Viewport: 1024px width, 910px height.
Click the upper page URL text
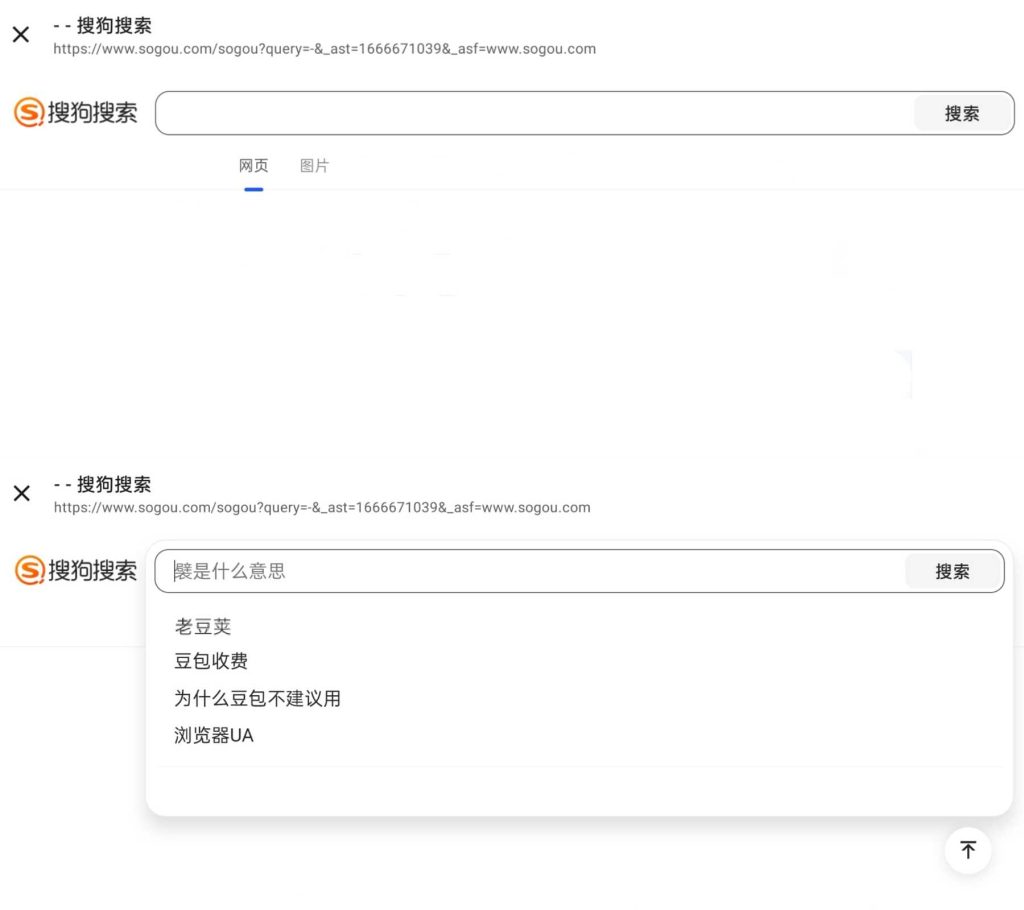[325, 49]
